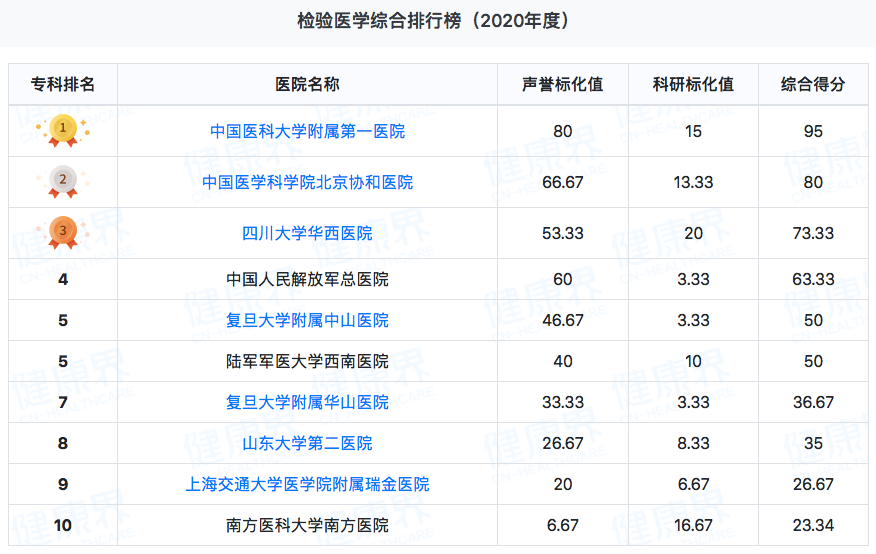Click the 科研标化值 column header
Image resolution: width=876 pixels, height=554 pixels.
tap(693, 84)
